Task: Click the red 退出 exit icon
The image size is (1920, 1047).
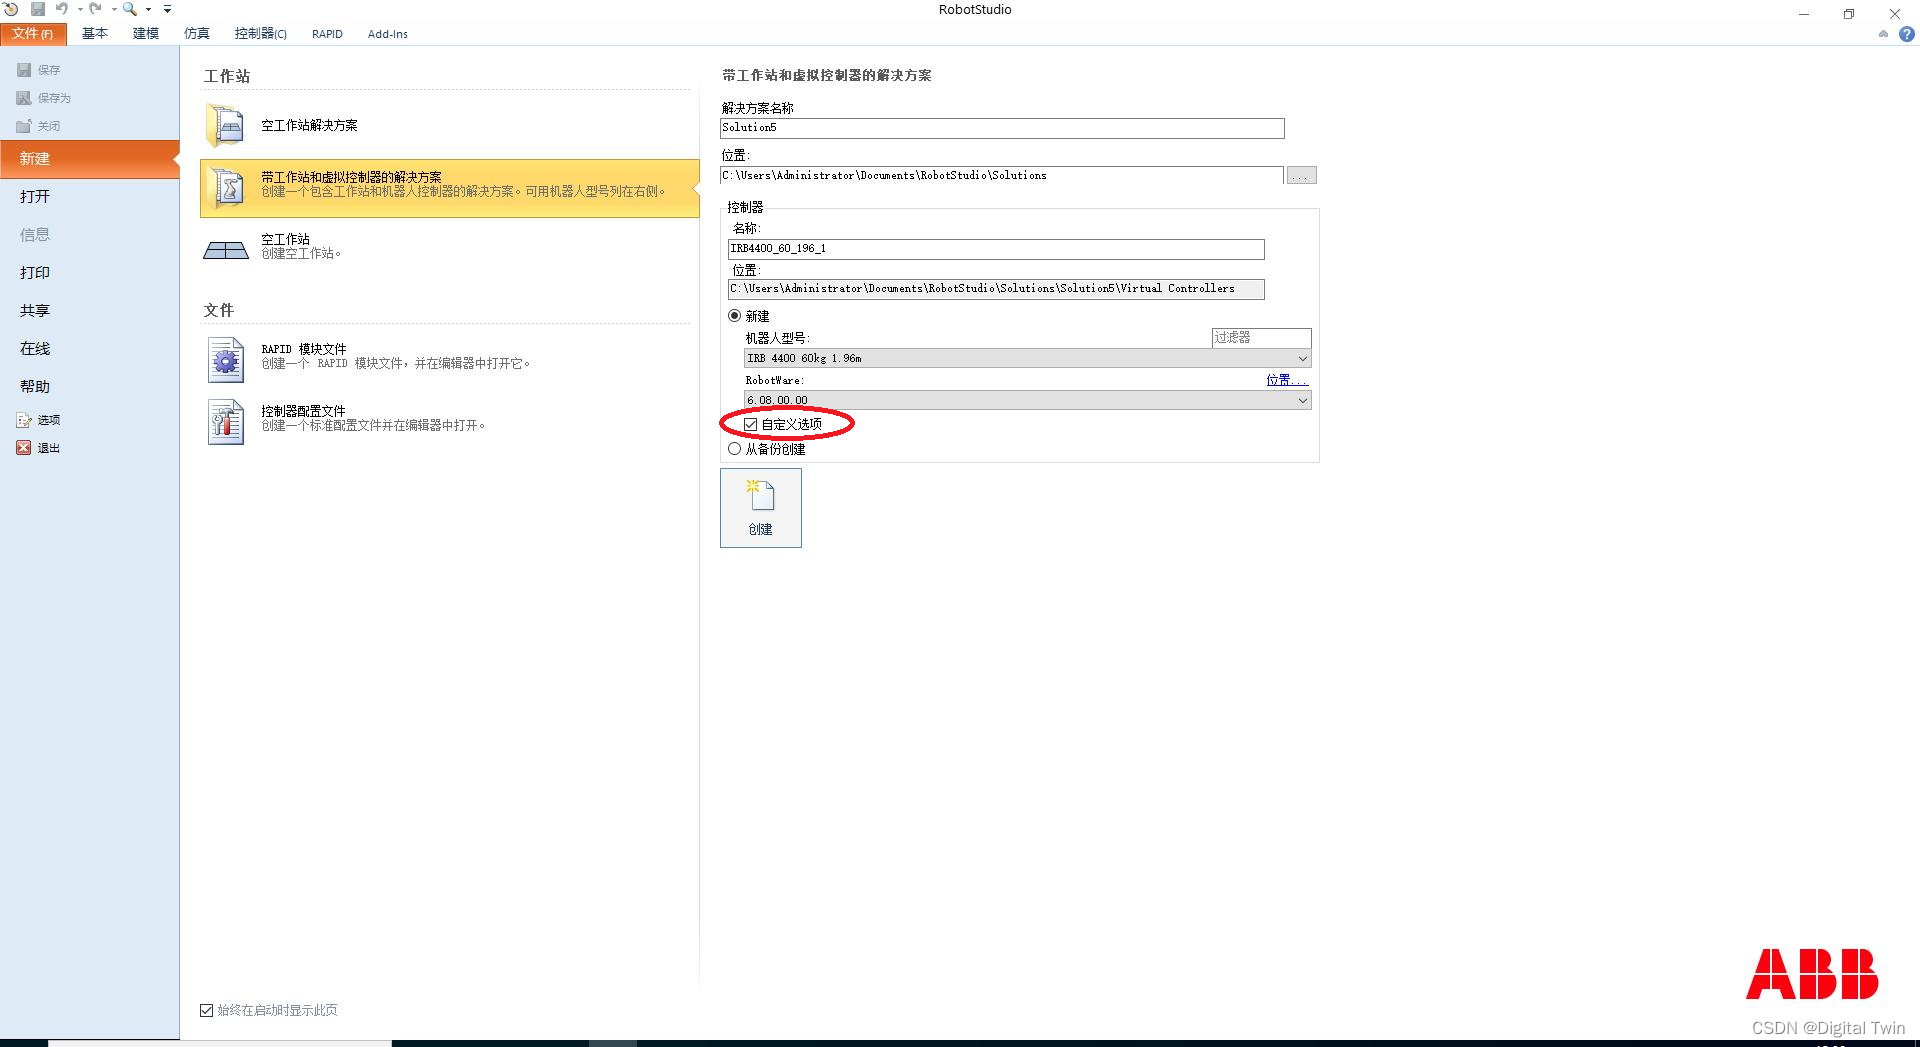Action: (x=24, y=448)
